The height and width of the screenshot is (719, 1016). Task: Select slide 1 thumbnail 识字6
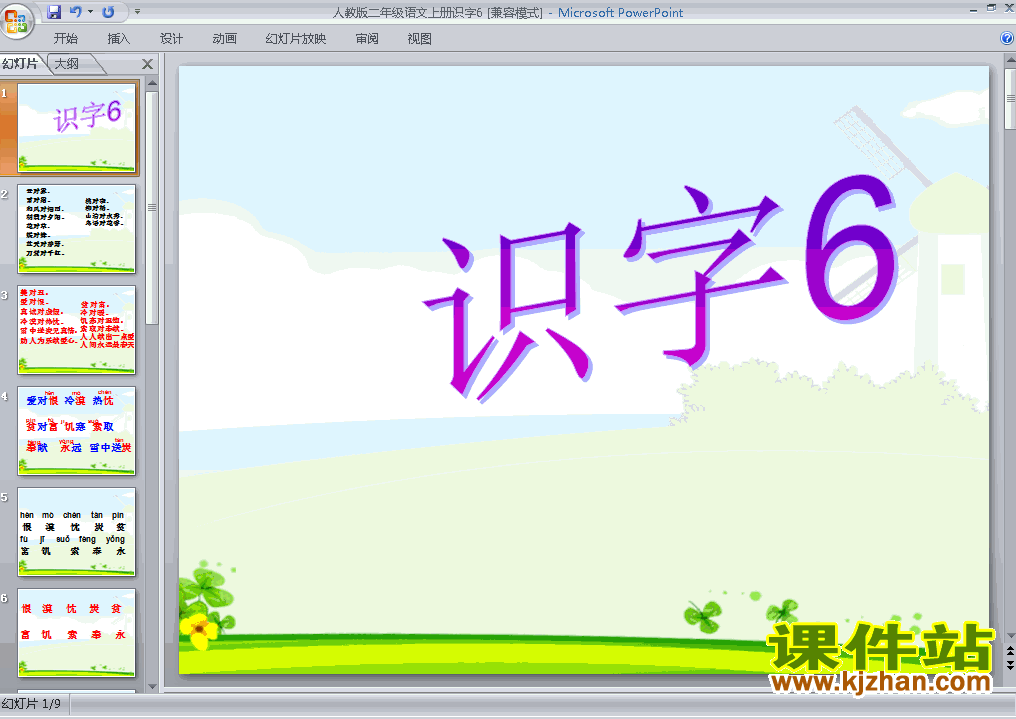point(76,128)
